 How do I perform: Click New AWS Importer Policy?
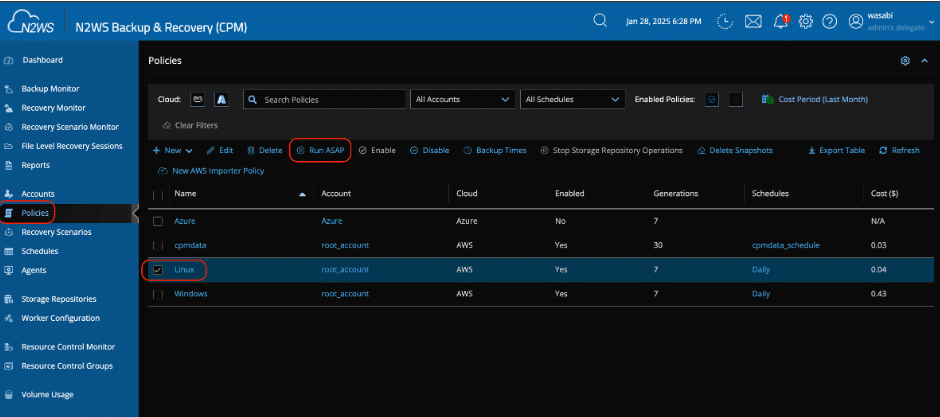tap(211, 171)
